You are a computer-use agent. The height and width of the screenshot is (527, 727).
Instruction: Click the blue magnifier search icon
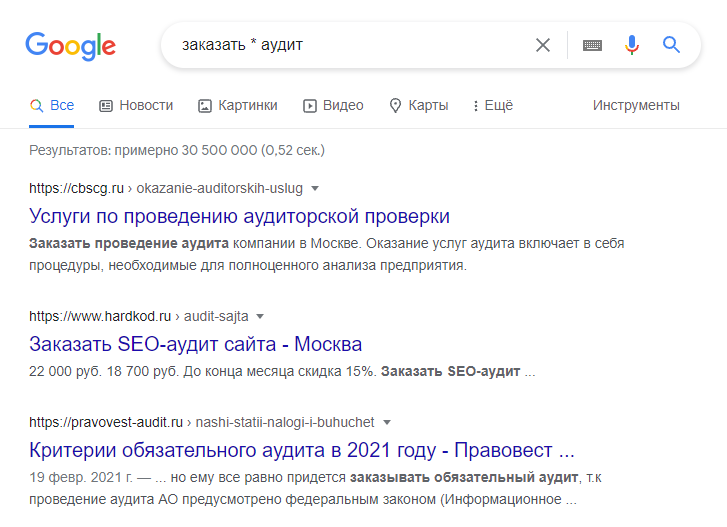(671, 45)
